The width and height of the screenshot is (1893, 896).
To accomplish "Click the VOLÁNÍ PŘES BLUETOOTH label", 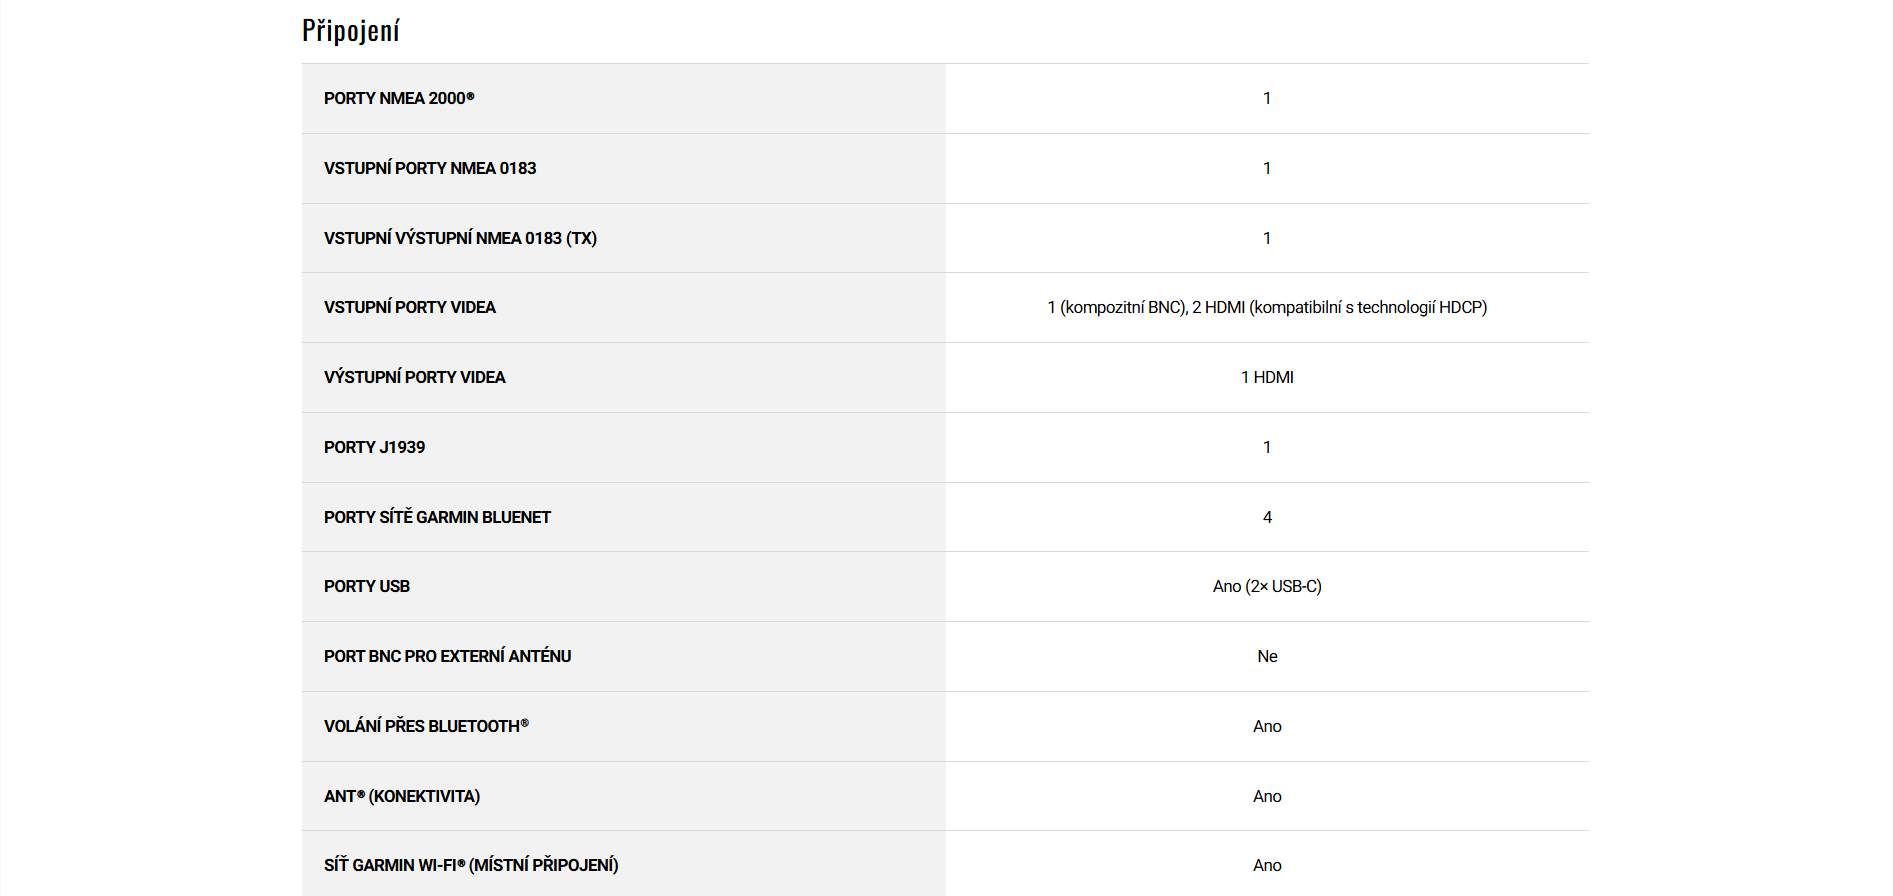I will click(x=426, y=726).
